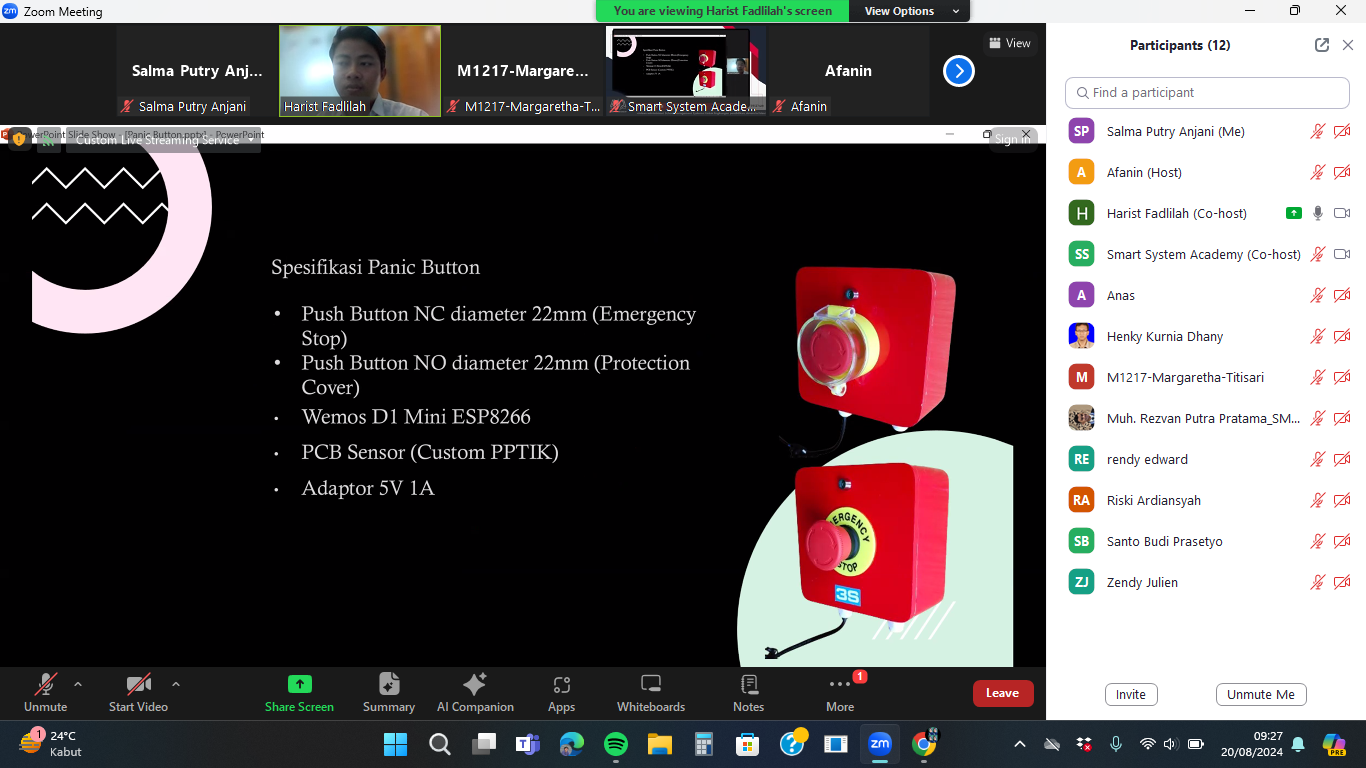Click participant name 'rendy edward'
The width and height of the screenshot is (1366, 768).
tap(1147, 459)
